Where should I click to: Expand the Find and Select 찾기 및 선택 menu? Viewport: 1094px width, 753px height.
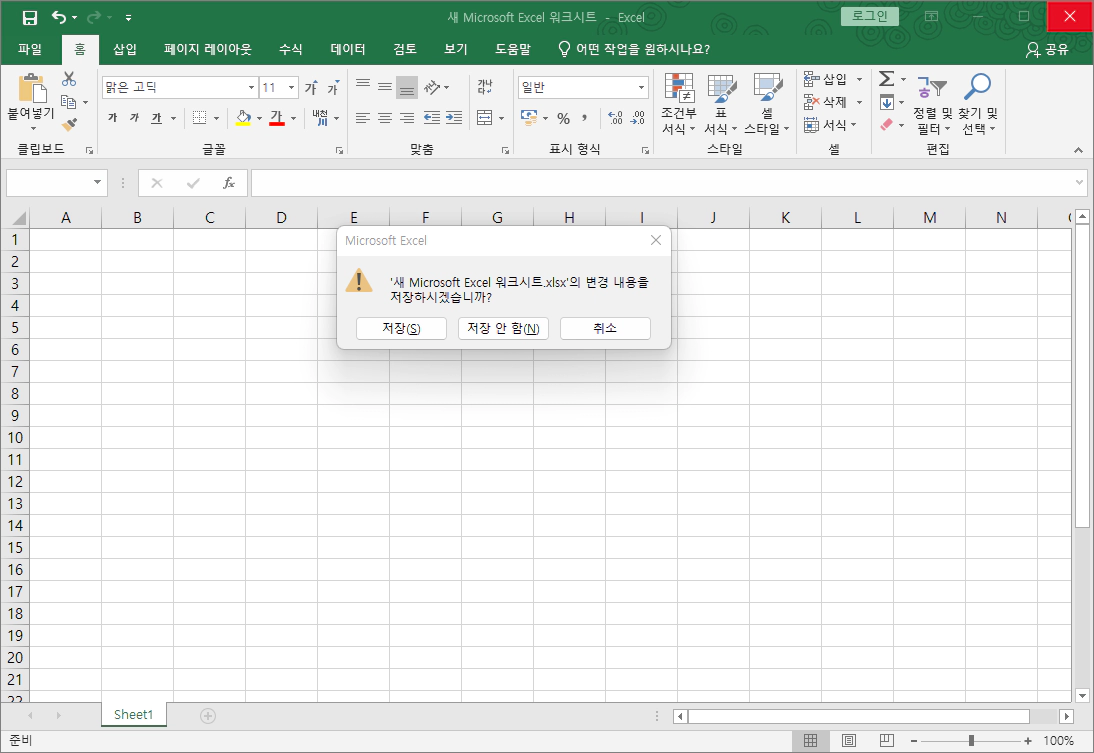(x=977, y=103)
